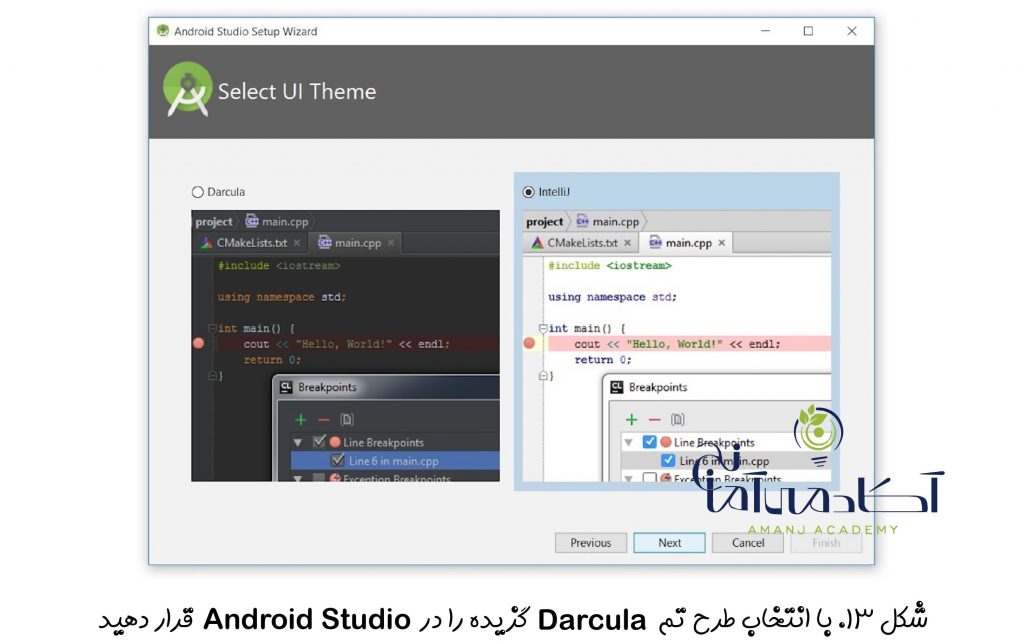Click the IntelliJ theme preview image
This screenshot has height=644, width=1024.
677,346
